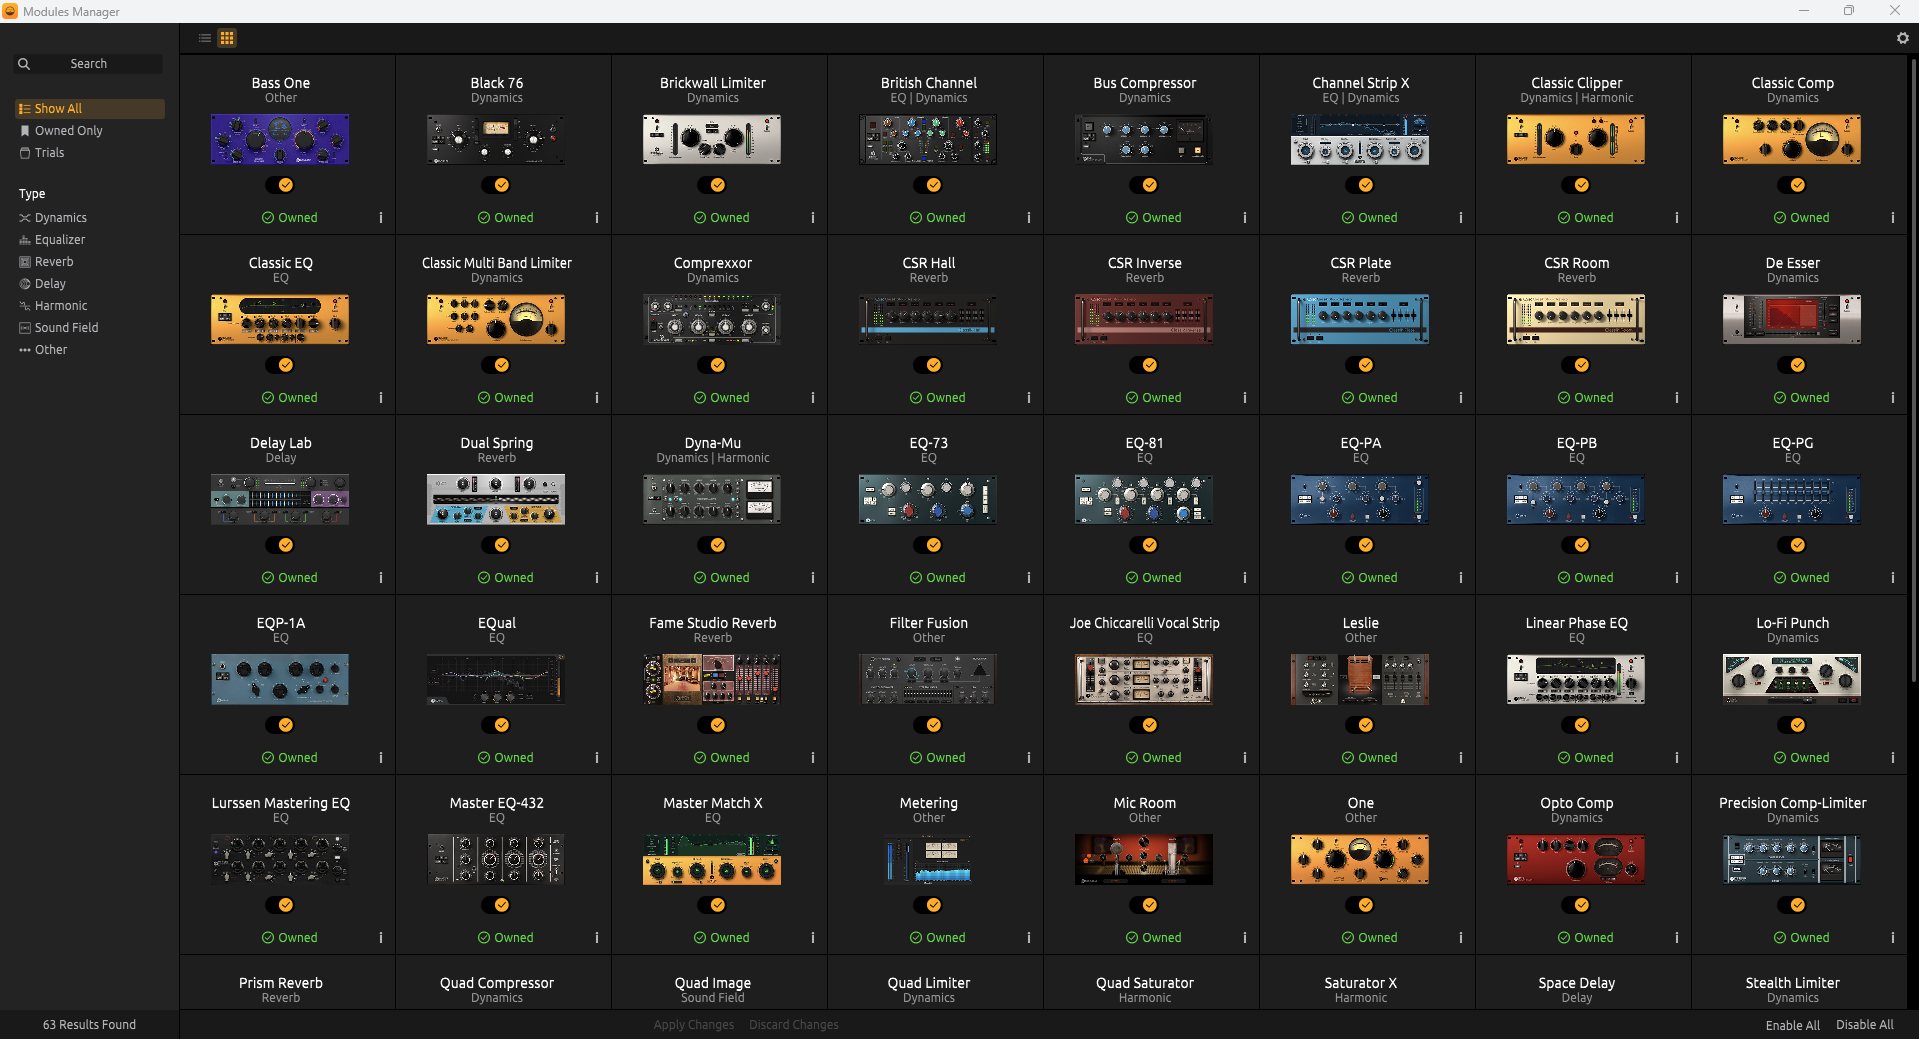The width and height of the screenshot is (1919, 1039).
Task: View info for Classic Clipper
Action: (x=1677, y=217)
